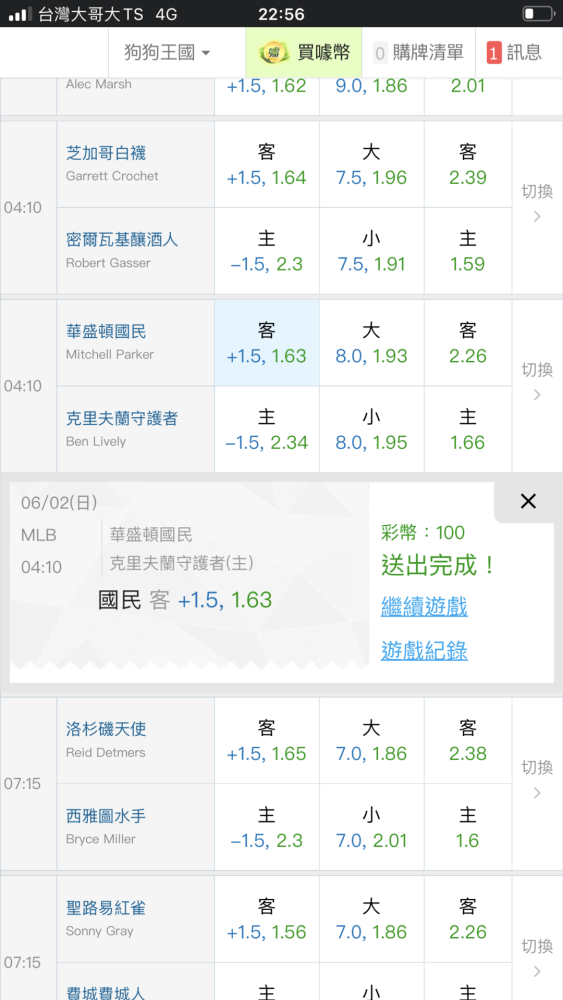
Task: Choose 小 7.0, 2.01 under for Mariners game
Action: point(372,827)
